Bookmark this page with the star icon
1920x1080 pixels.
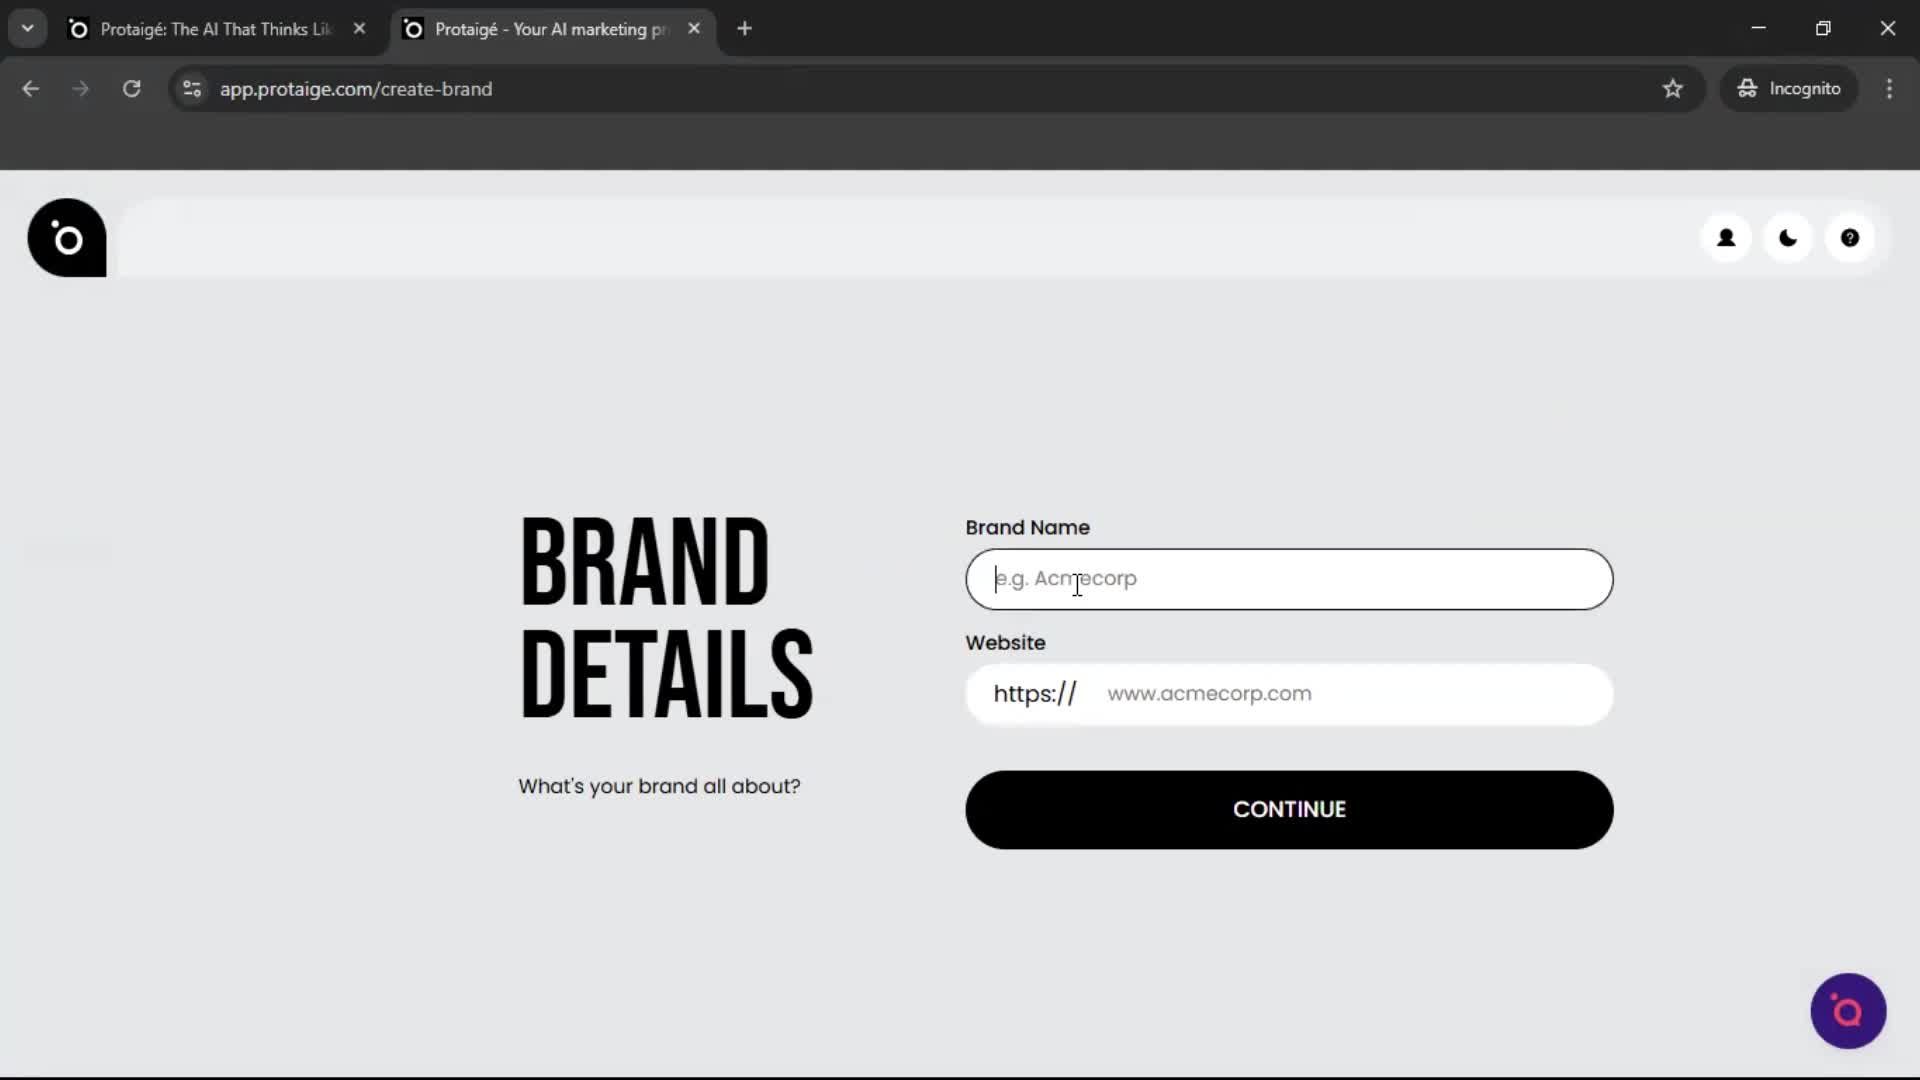[x=1673, y=89]
